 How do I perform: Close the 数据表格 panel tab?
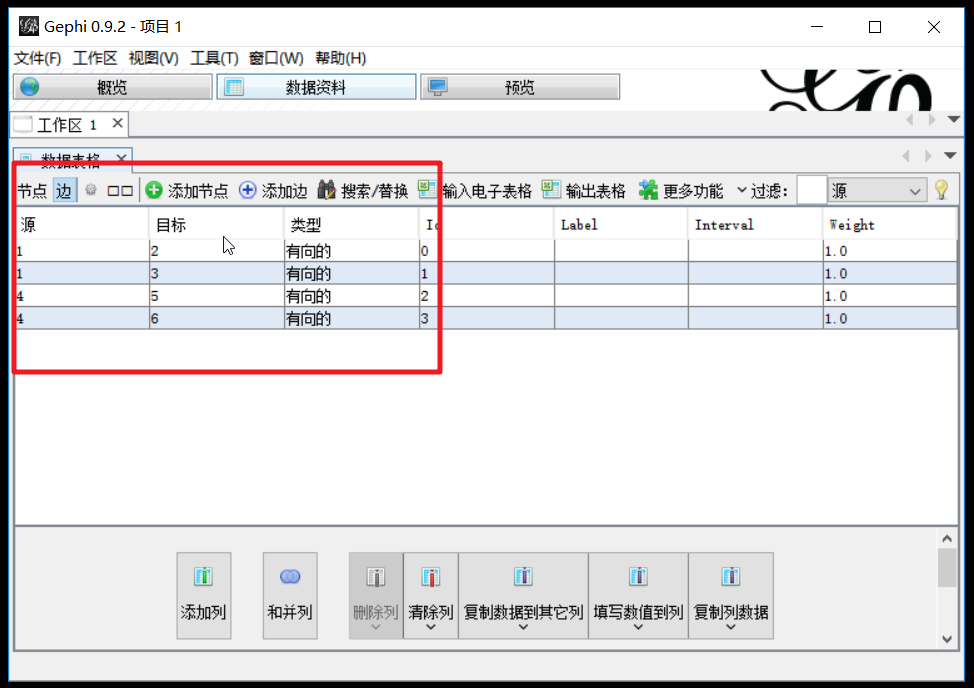click(121, 158)
